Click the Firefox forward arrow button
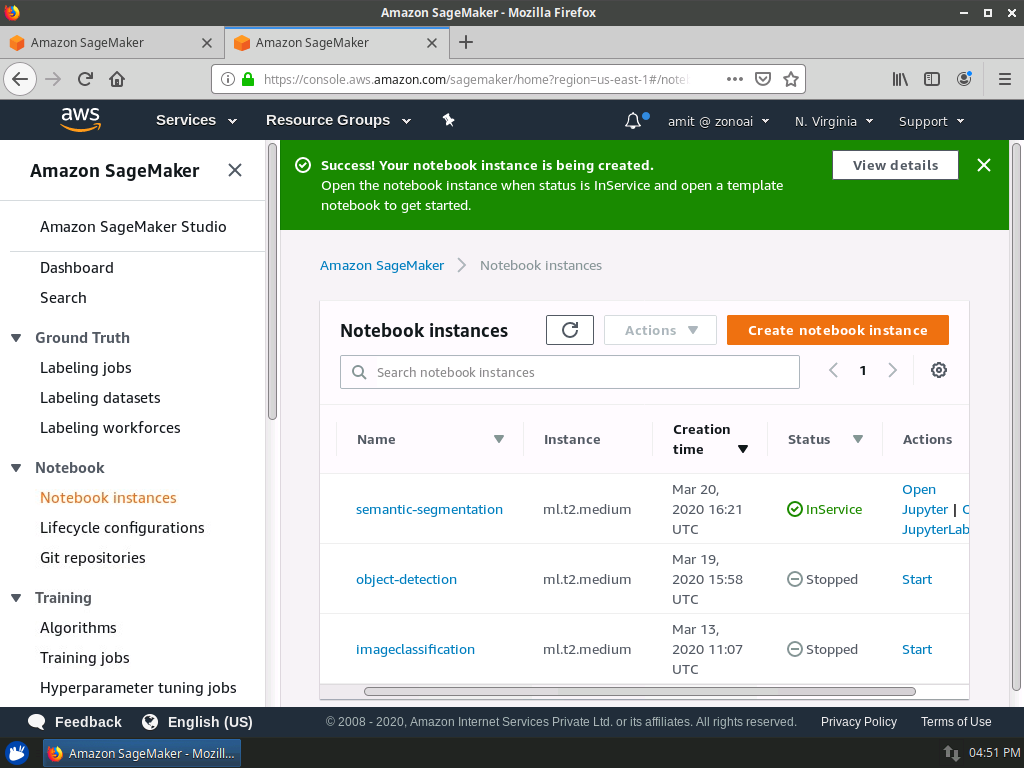Screen dimensions: 1024x768 53,79
